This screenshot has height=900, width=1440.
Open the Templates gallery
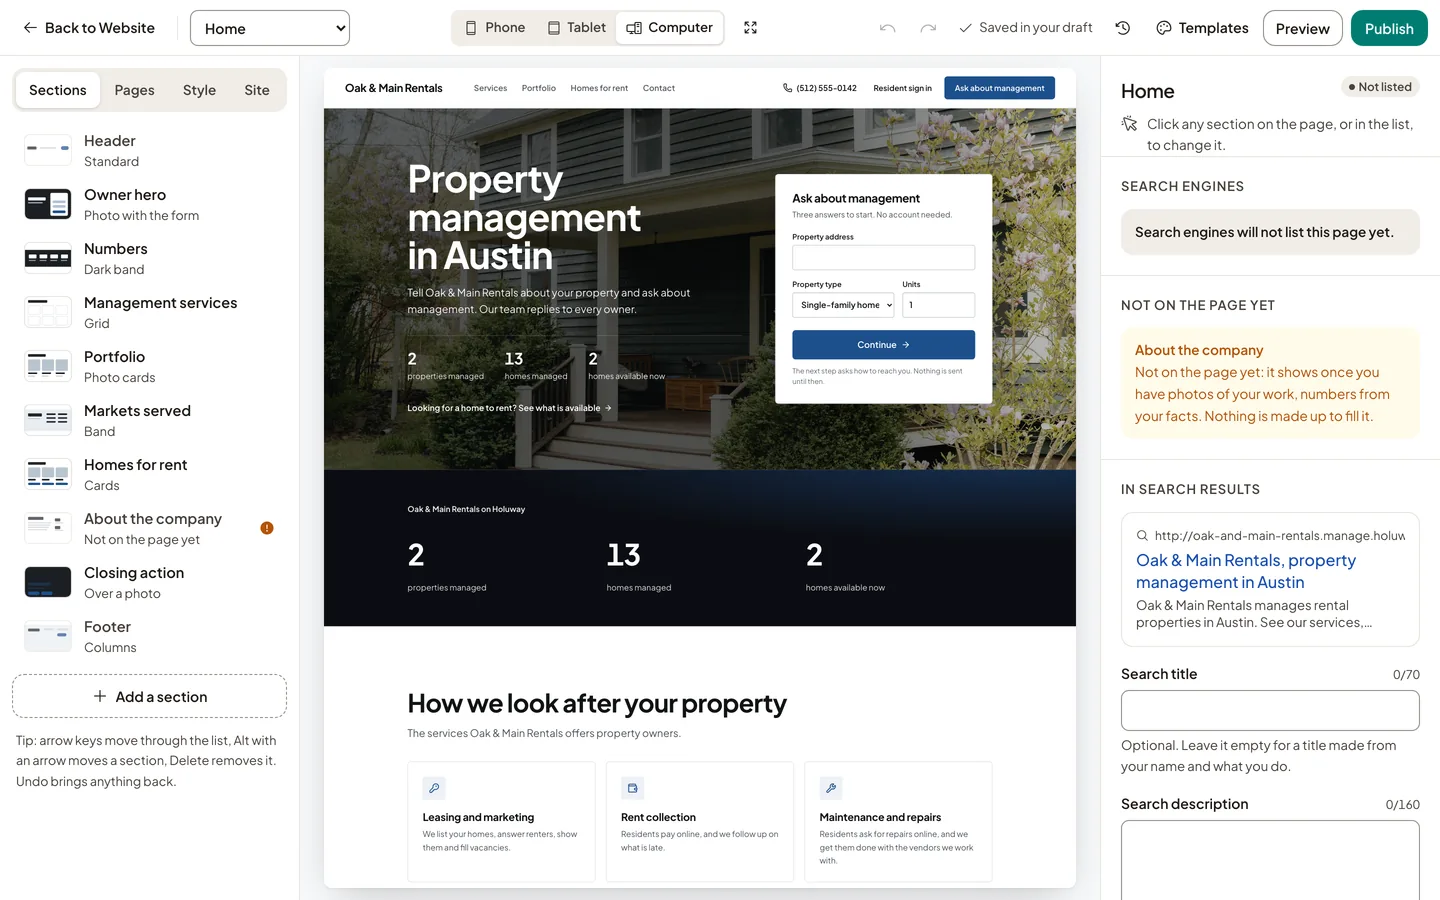(x=1202, y=28)
